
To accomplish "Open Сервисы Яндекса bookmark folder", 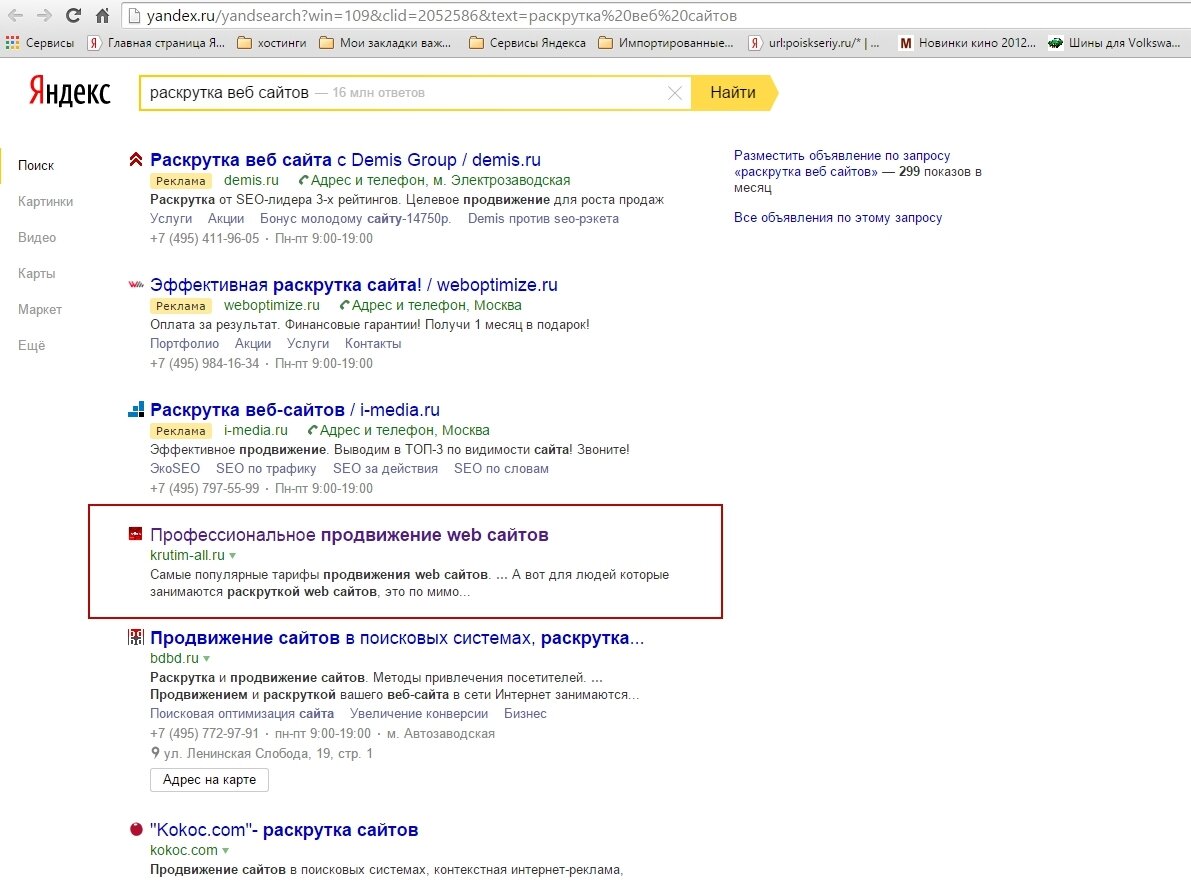I will tap(528, 43).
